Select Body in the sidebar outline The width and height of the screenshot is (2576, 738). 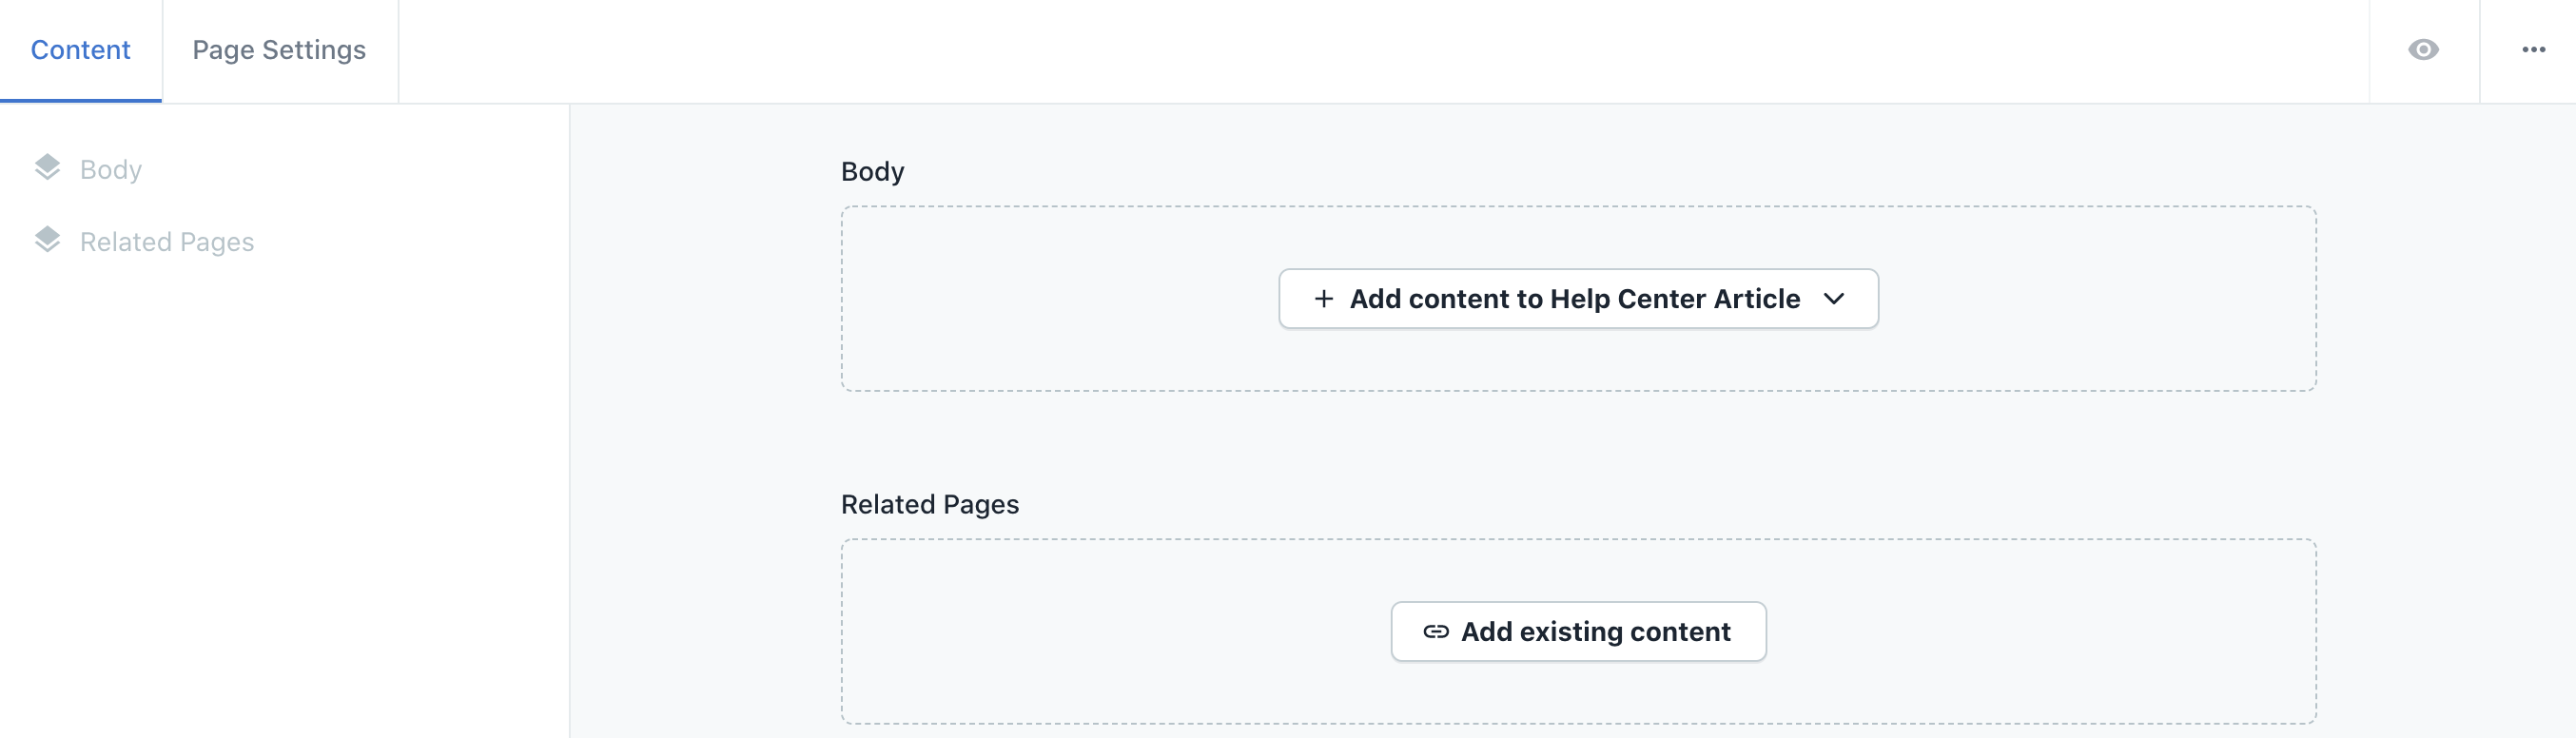[111, 169]
